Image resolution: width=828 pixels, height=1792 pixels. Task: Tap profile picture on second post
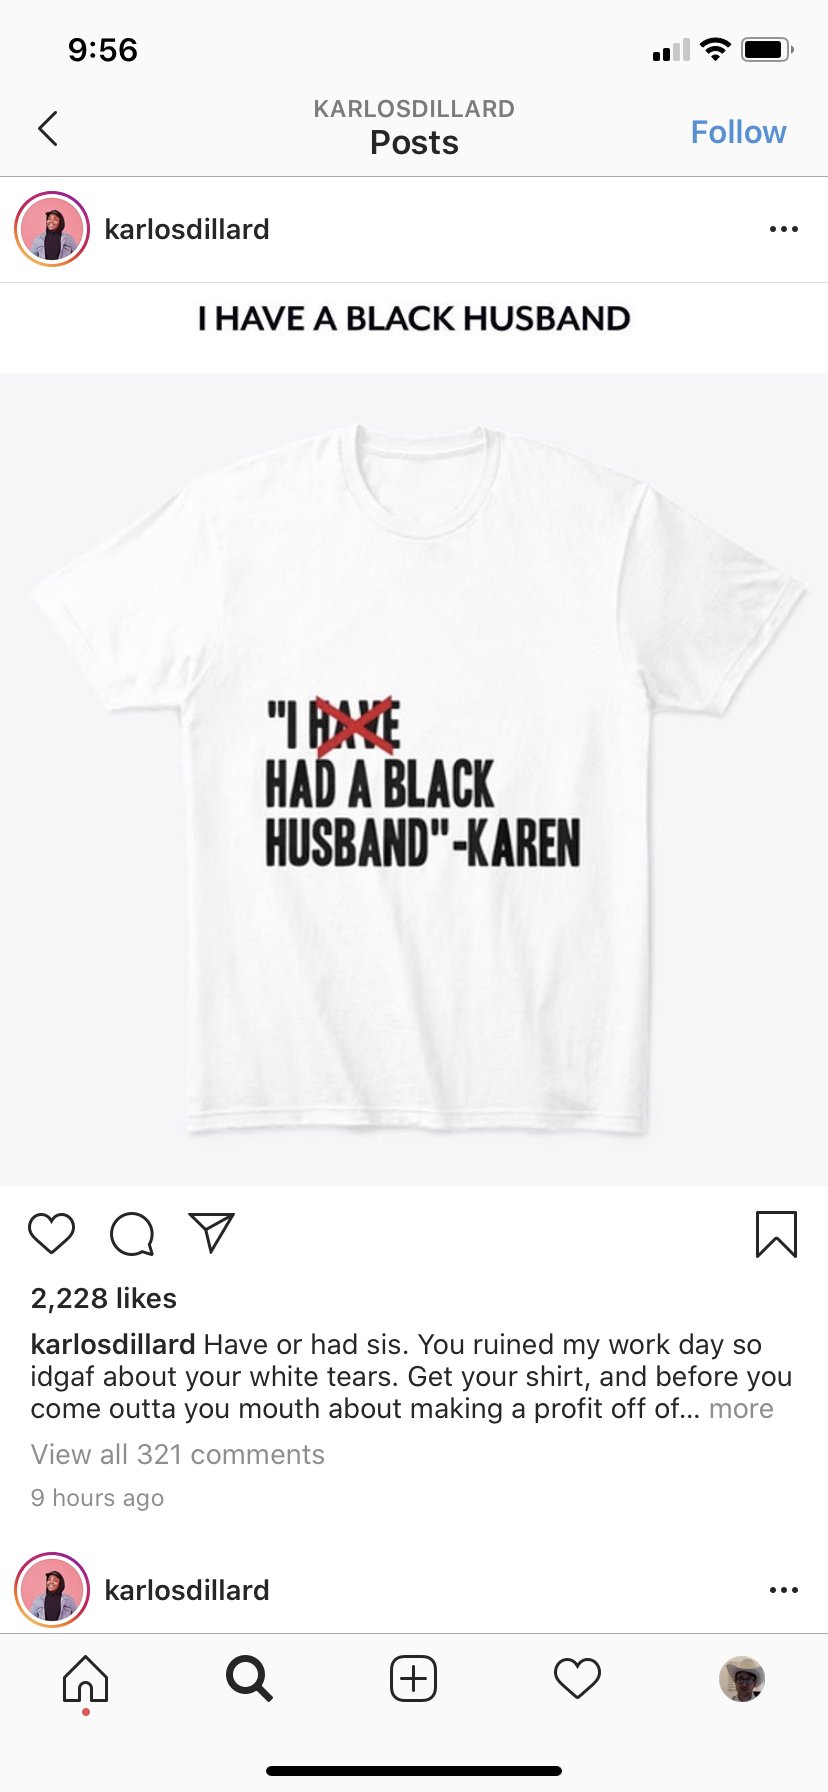click(52, 1590)
